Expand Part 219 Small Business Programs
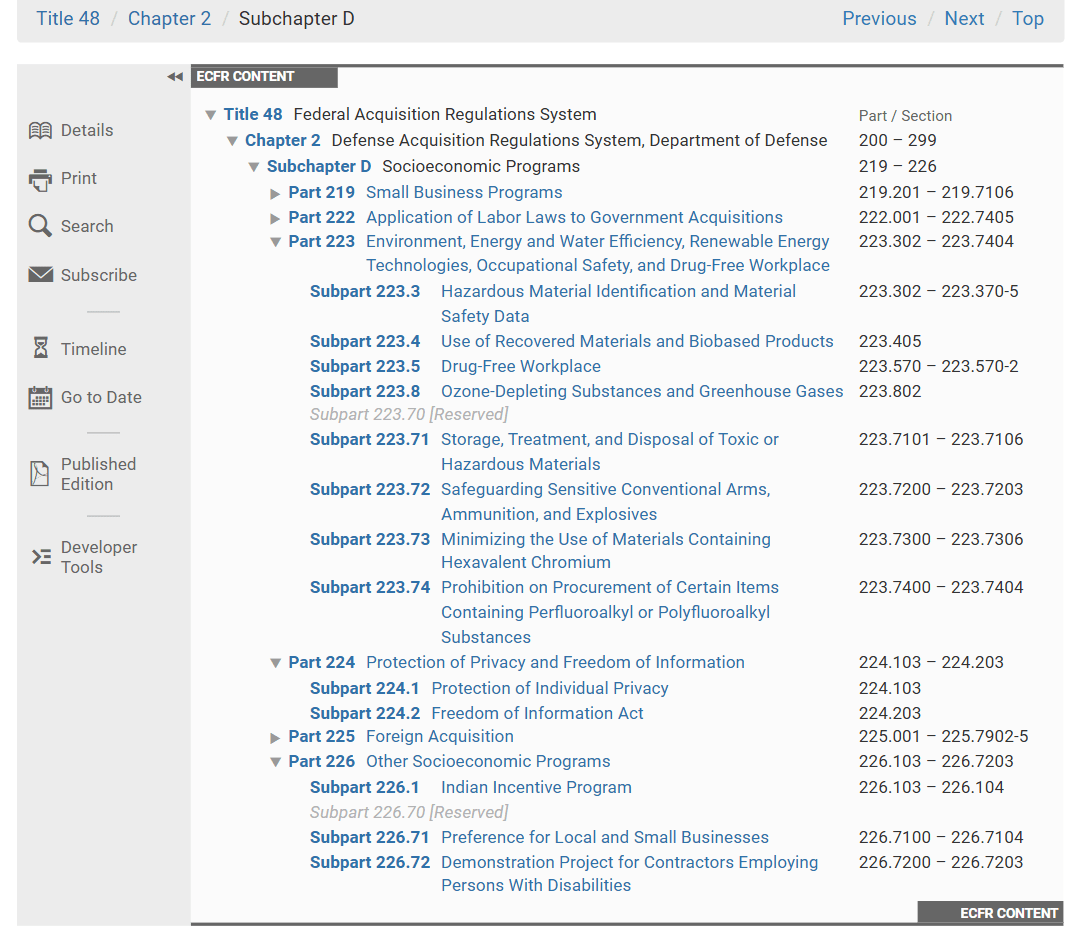 tap(275, 193)
